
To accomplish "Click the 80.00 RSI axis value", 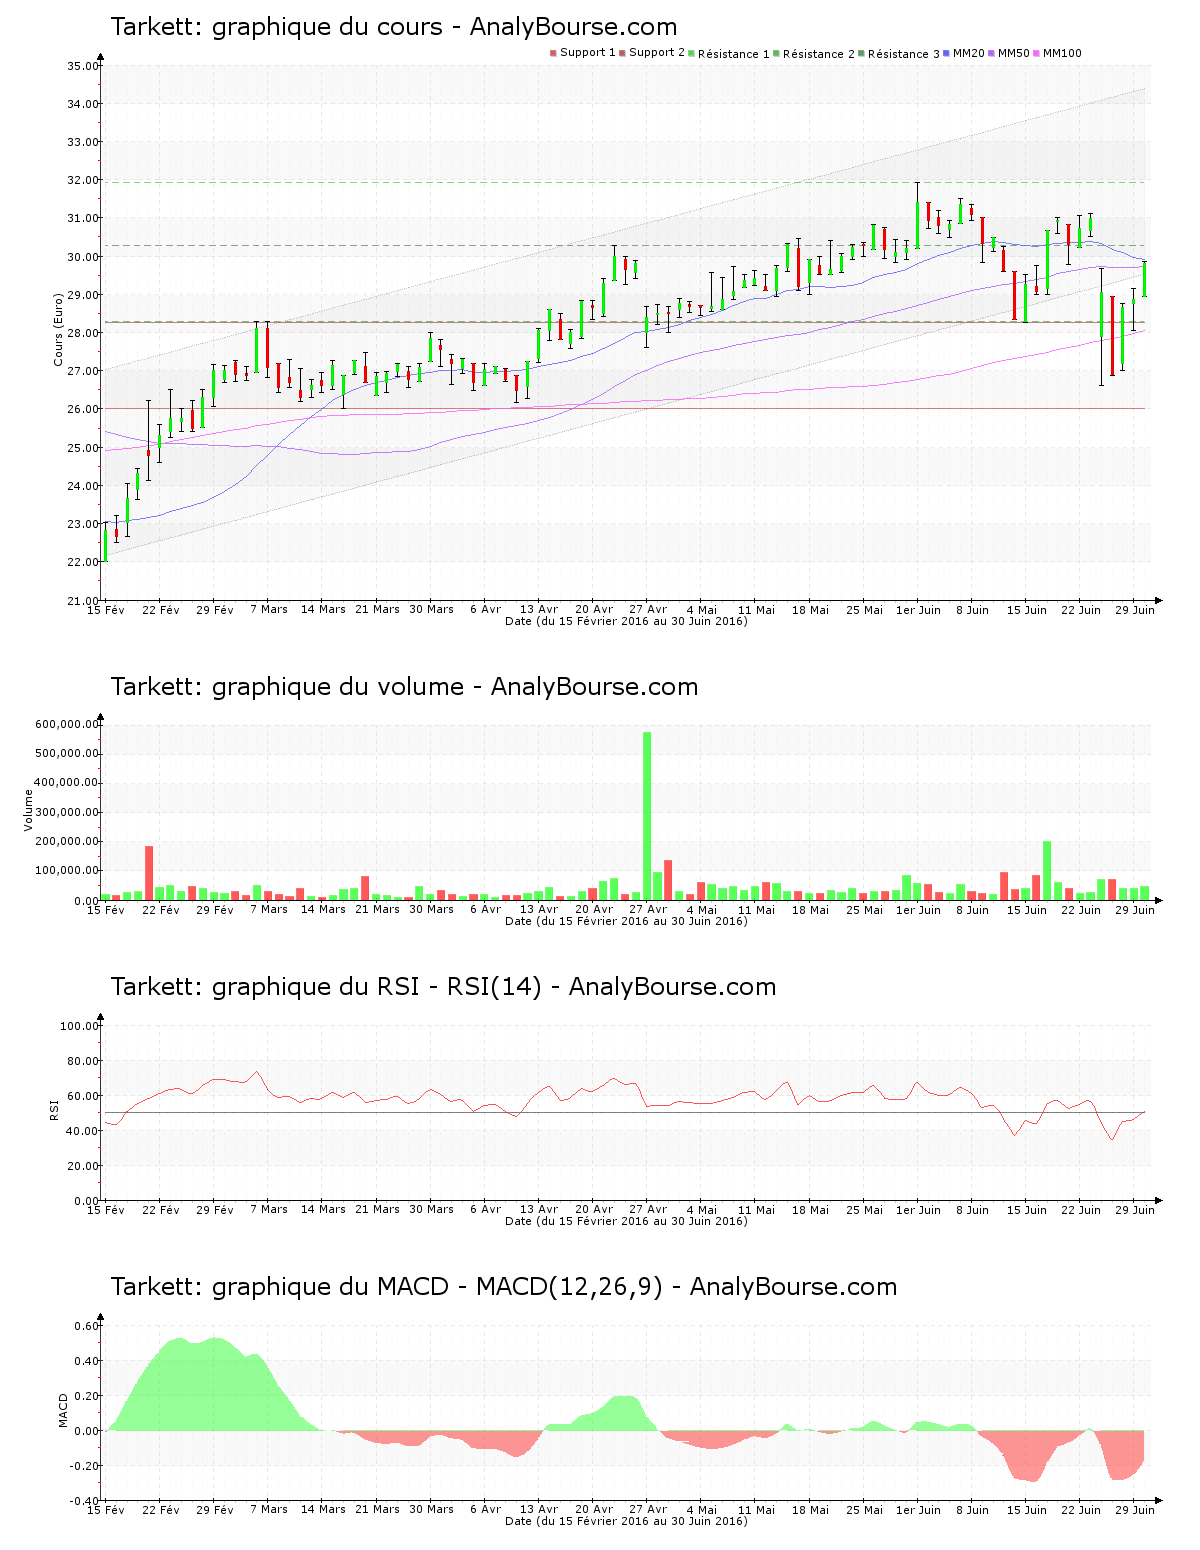I will point(82,1061).
